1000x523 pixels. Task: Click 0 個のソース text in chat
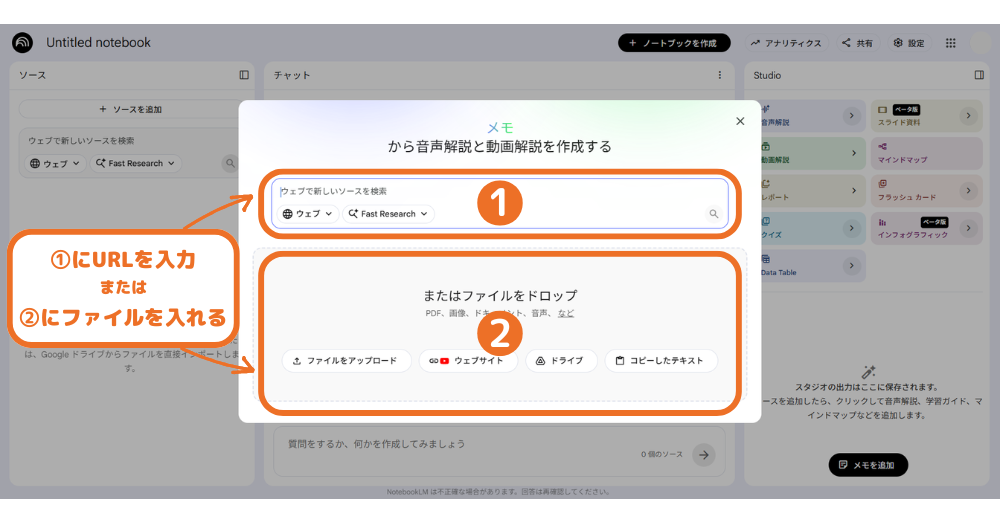point(662,455)
